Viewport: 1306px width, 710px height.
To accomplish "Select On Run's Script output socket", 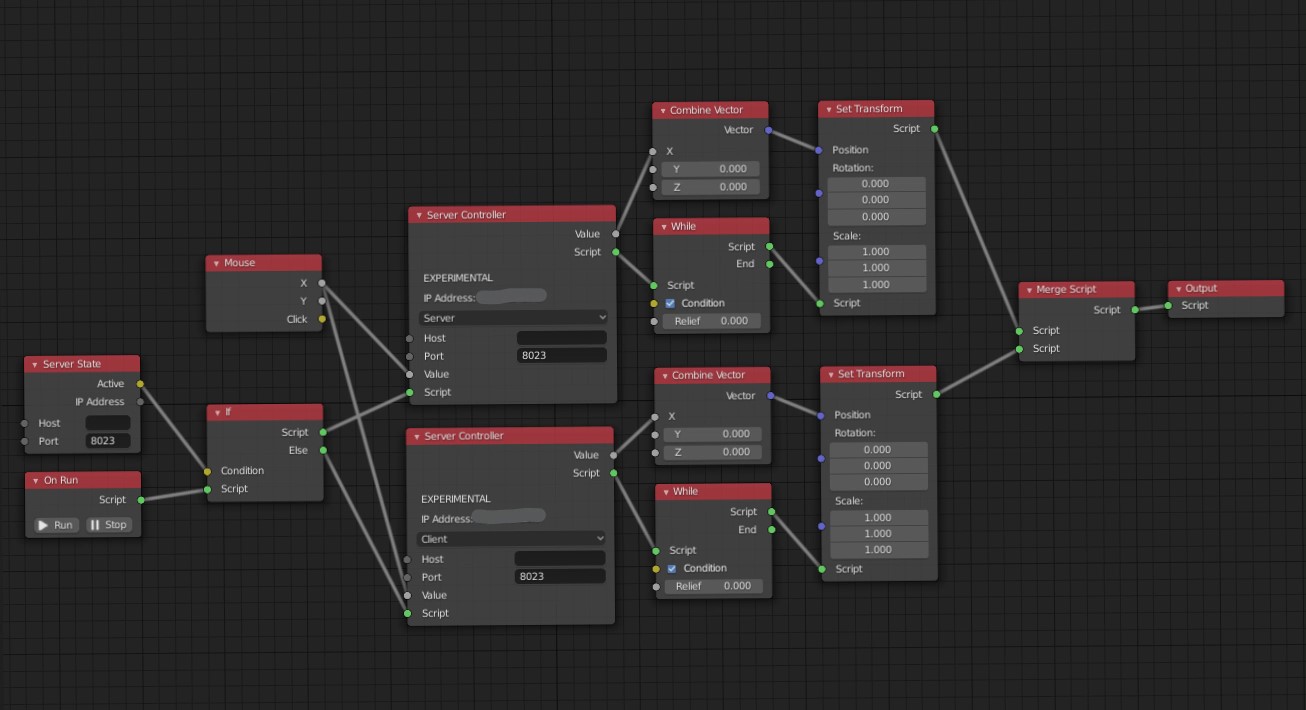I will point(140,499).
